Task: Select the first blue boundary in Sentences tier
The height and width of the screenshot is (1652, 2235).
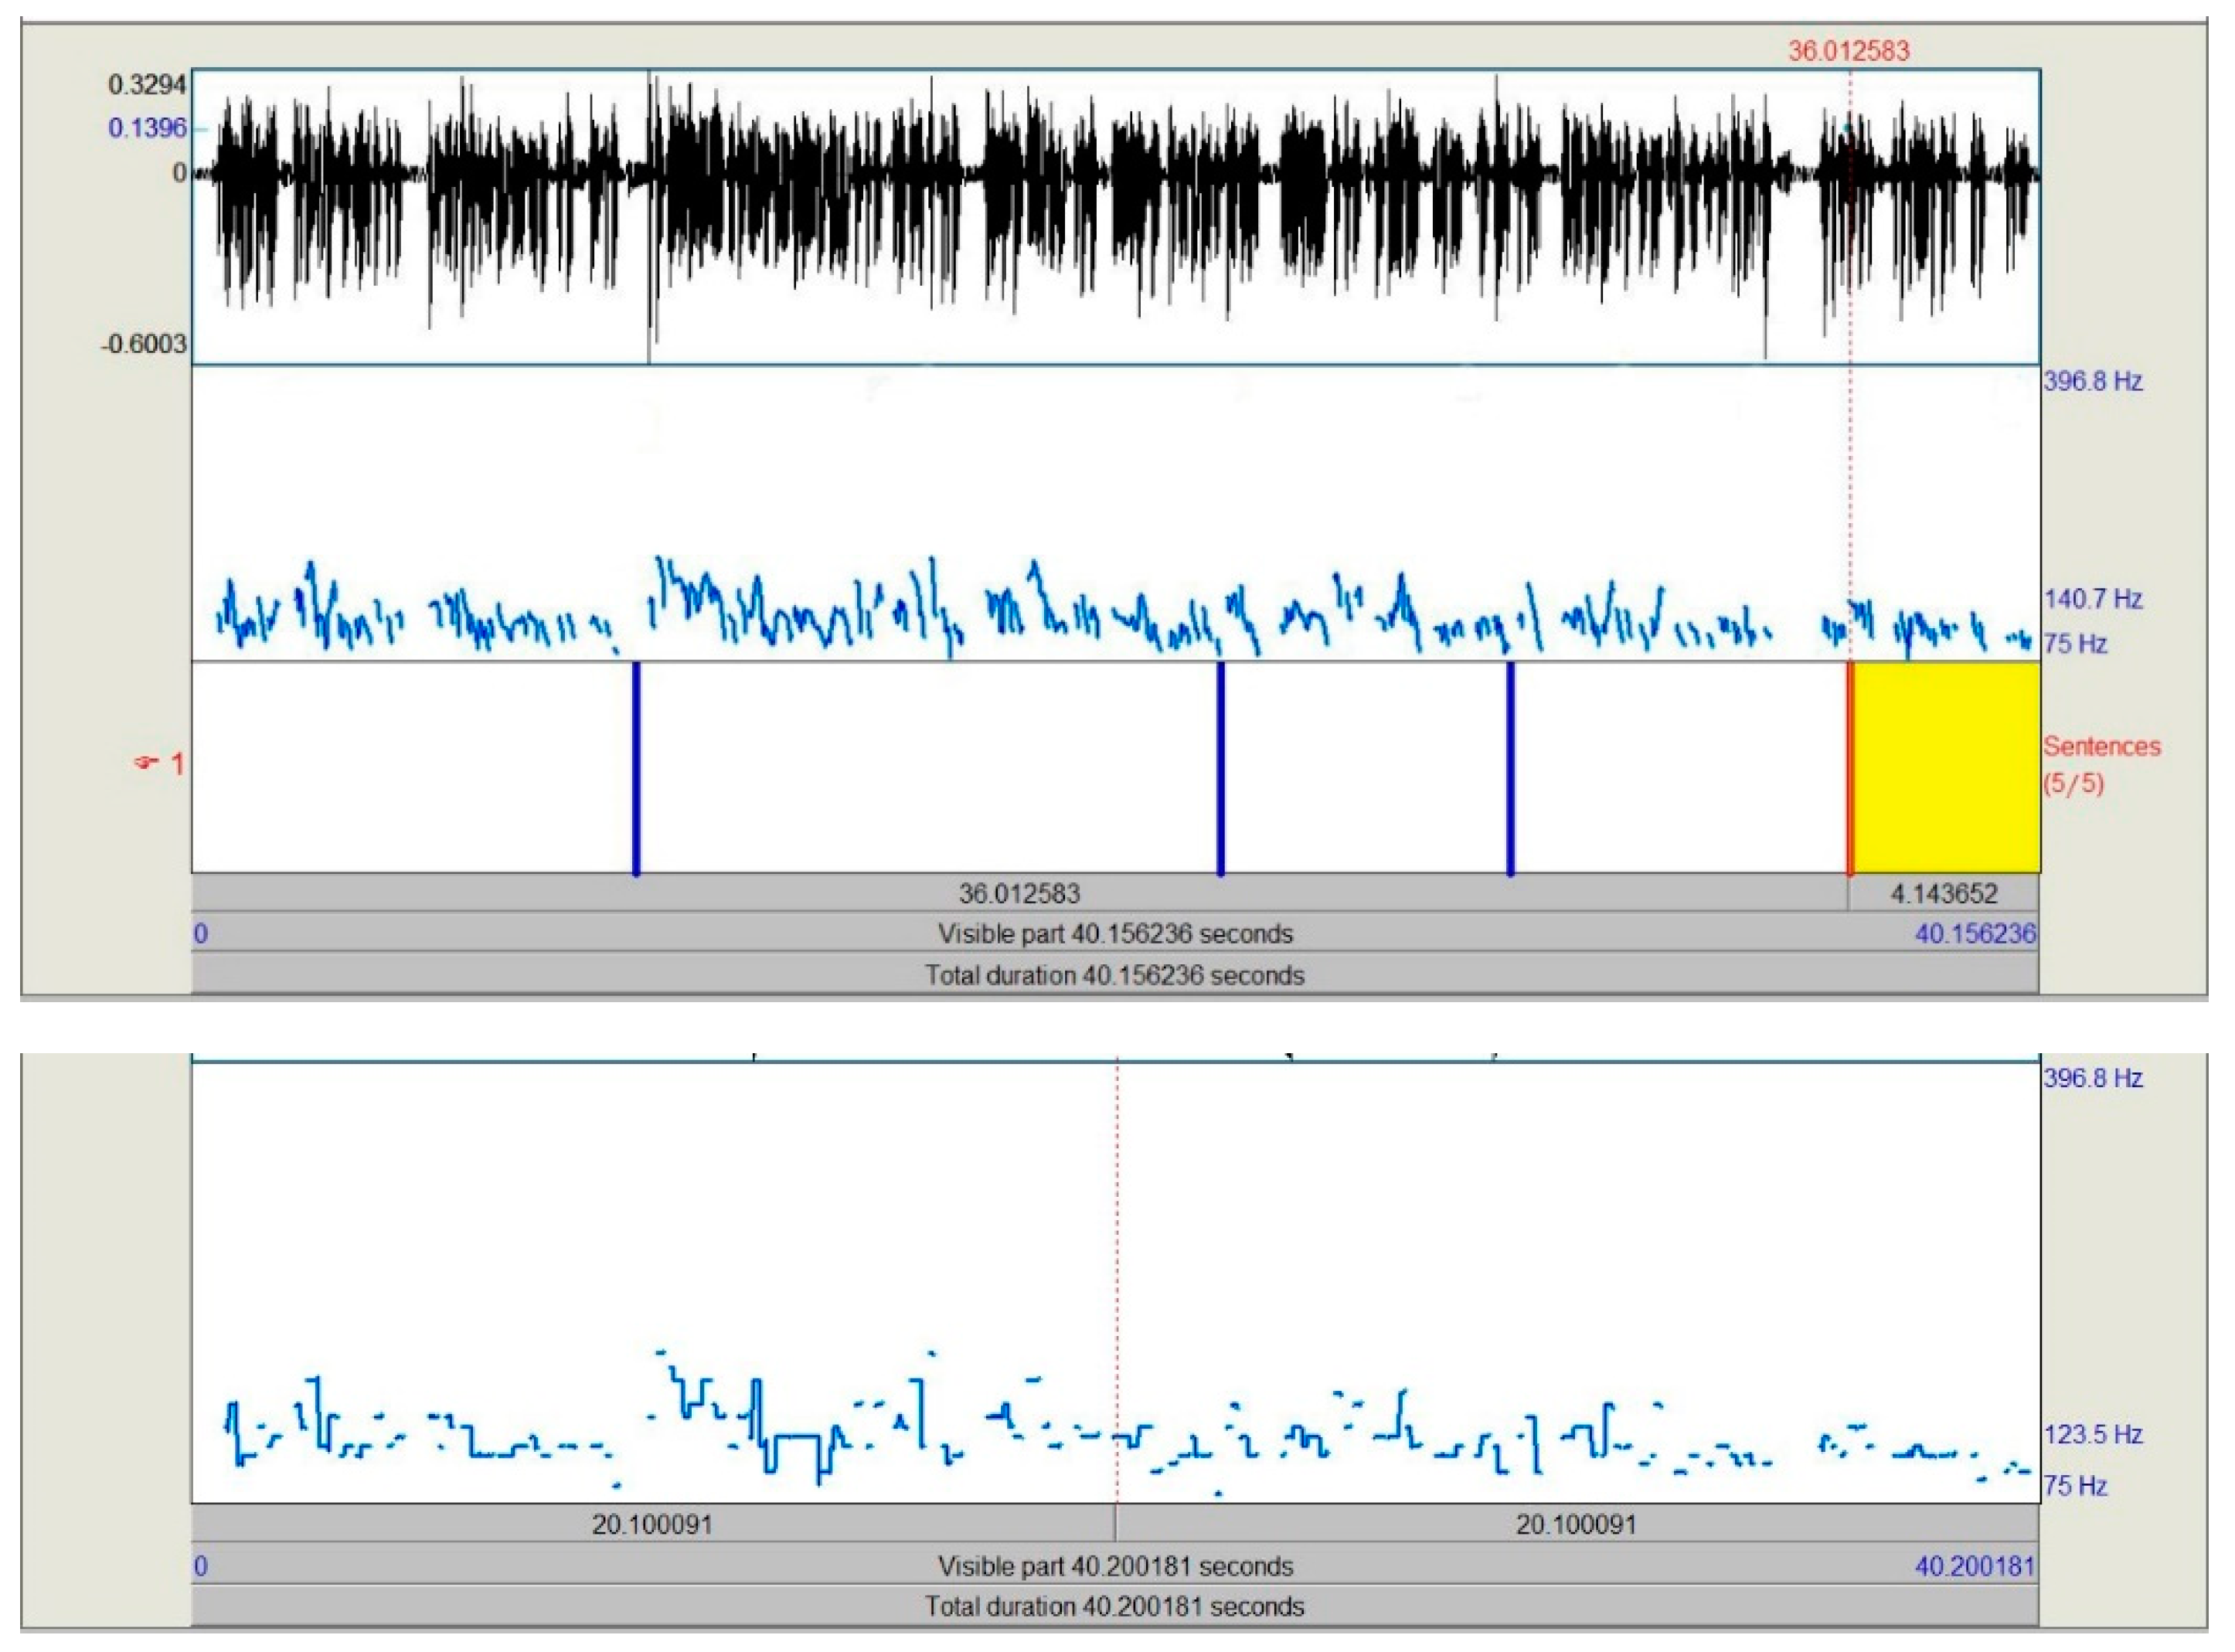Action: click(x=636, y=768)
